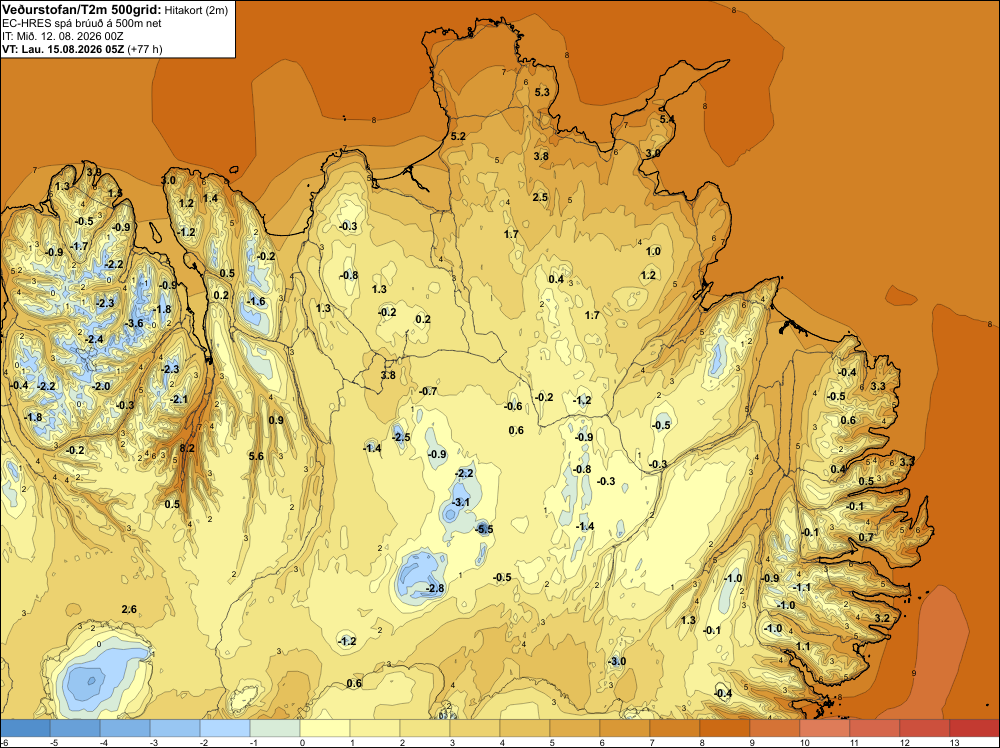
Task: Click the orange legend swatch between 7 and 8
Action: (675, 728)
